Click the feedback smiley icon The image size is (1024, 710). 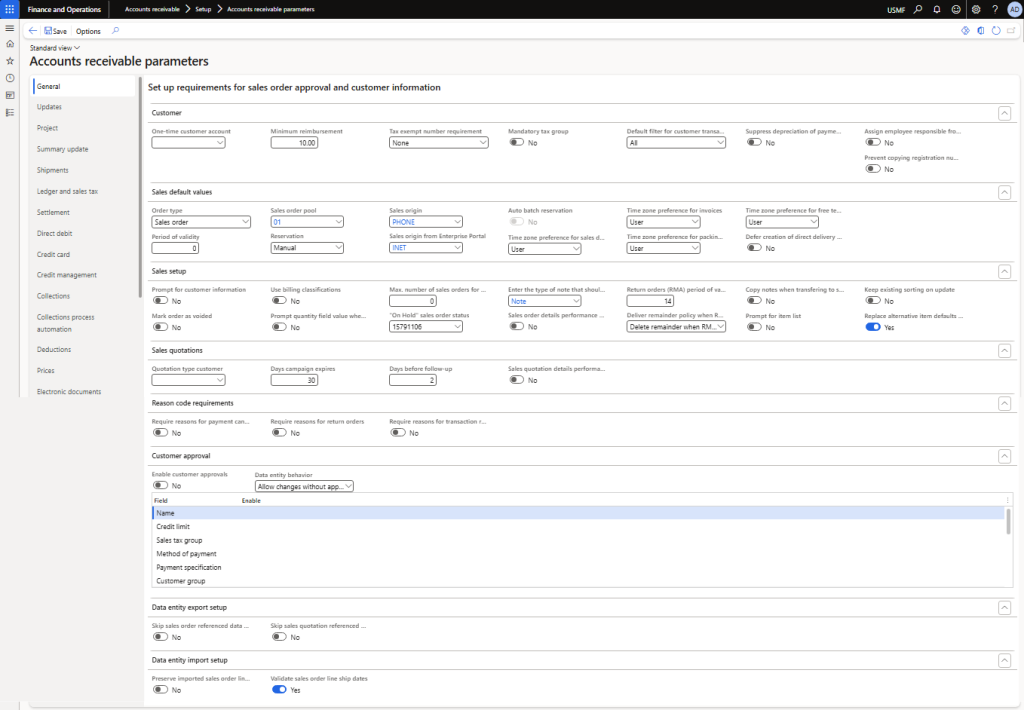click(x=956, y=9)
